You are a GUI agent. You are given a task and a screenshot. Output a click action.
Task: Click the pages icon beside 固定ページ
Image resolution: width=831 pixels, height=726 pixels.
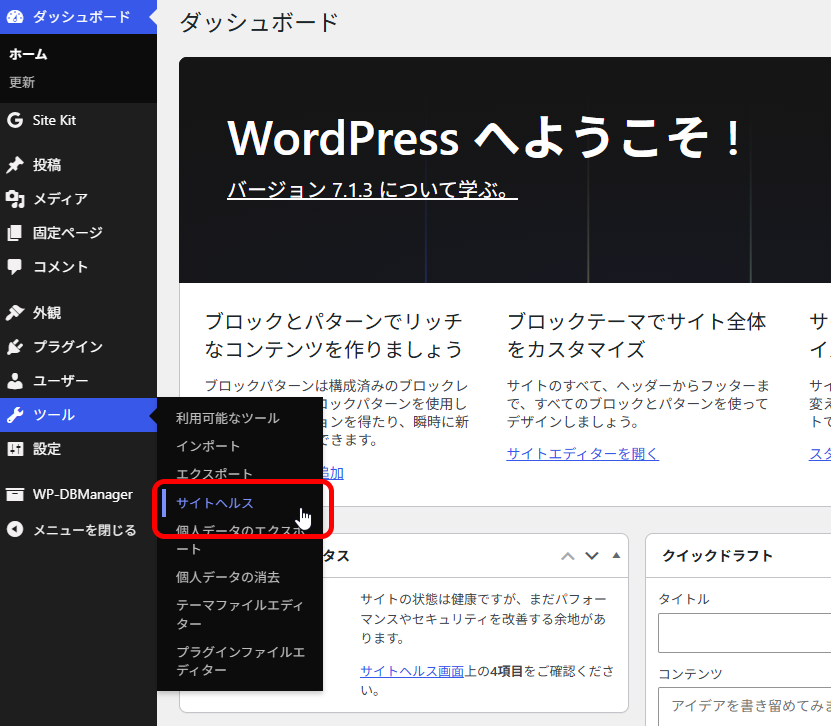15,233
